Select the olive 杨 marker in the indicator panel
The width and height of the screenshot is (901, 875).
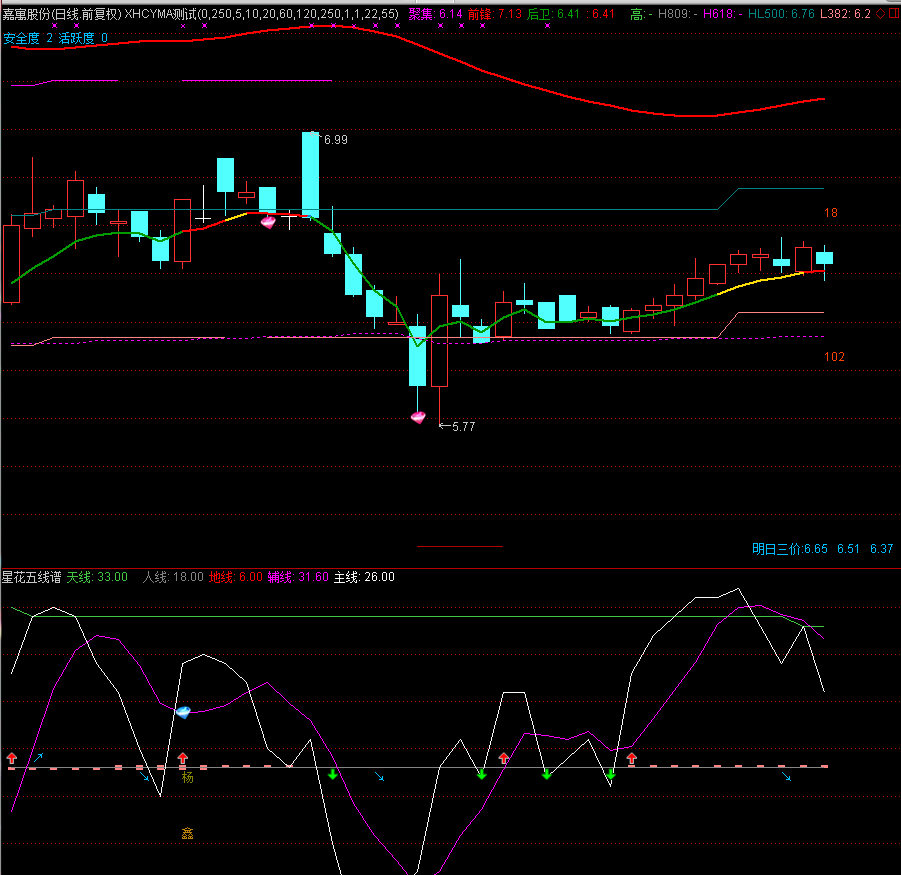tap(187, 777)
